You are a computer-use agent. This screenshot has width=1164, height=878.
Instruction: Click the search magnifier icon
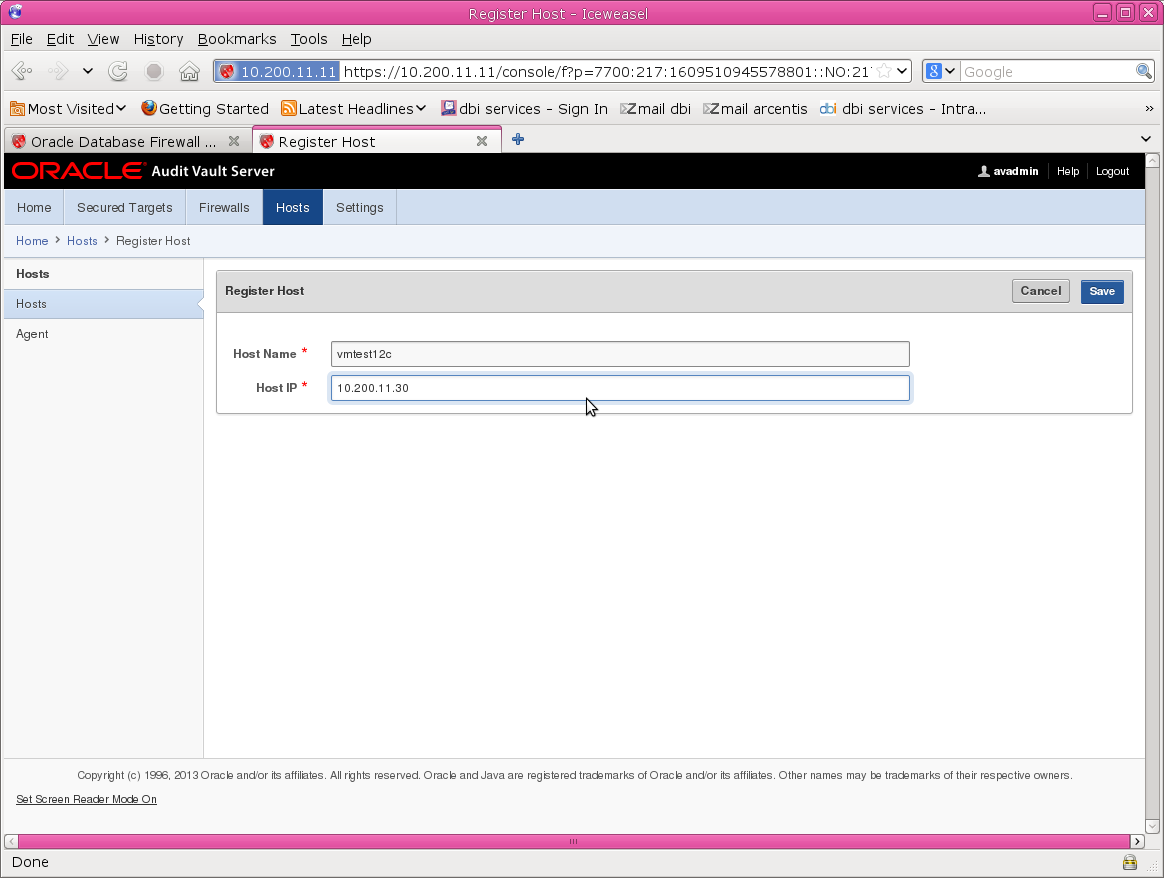tap(1143, 71)
